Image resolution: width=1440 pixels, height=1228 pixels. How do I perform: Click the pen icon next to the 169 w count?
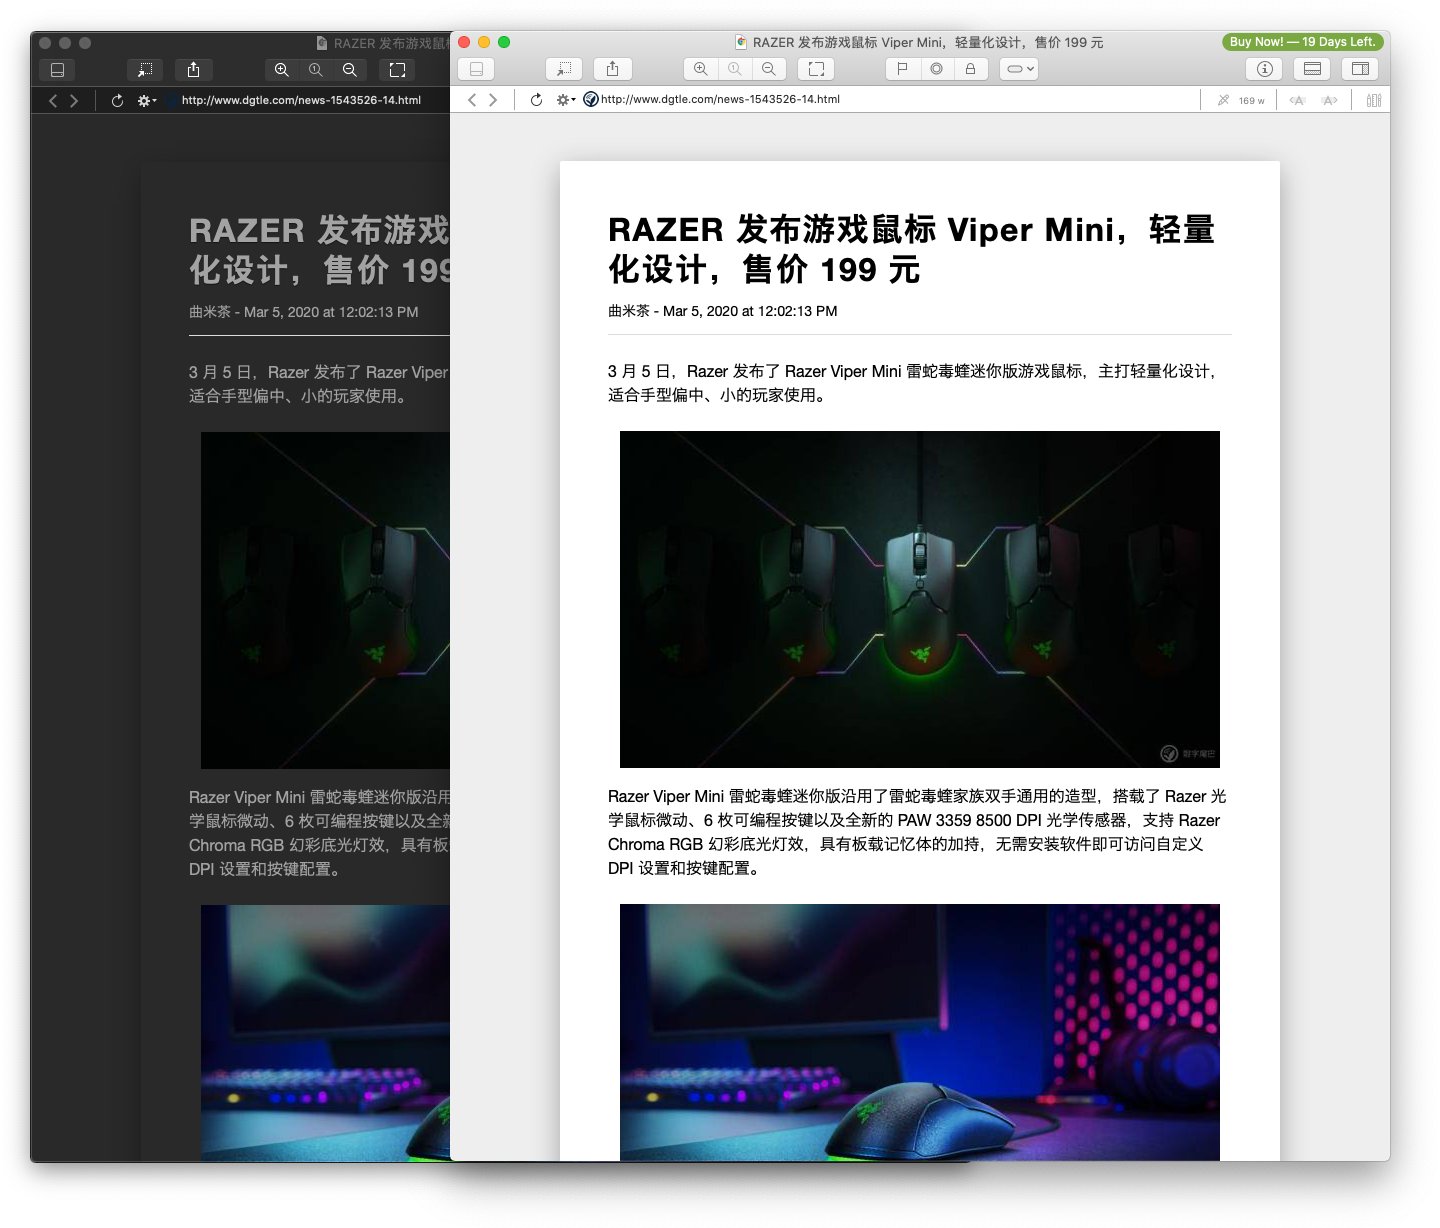coord(1223,100)
